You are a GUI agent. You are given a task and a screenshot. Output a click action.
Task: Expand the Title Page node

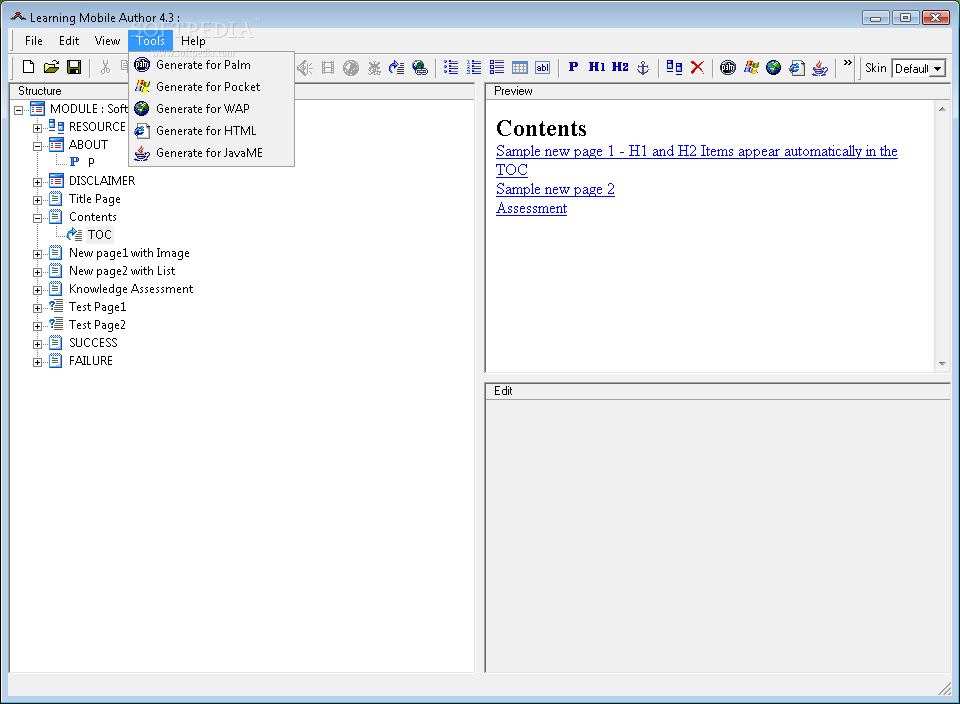coord(37,200)
